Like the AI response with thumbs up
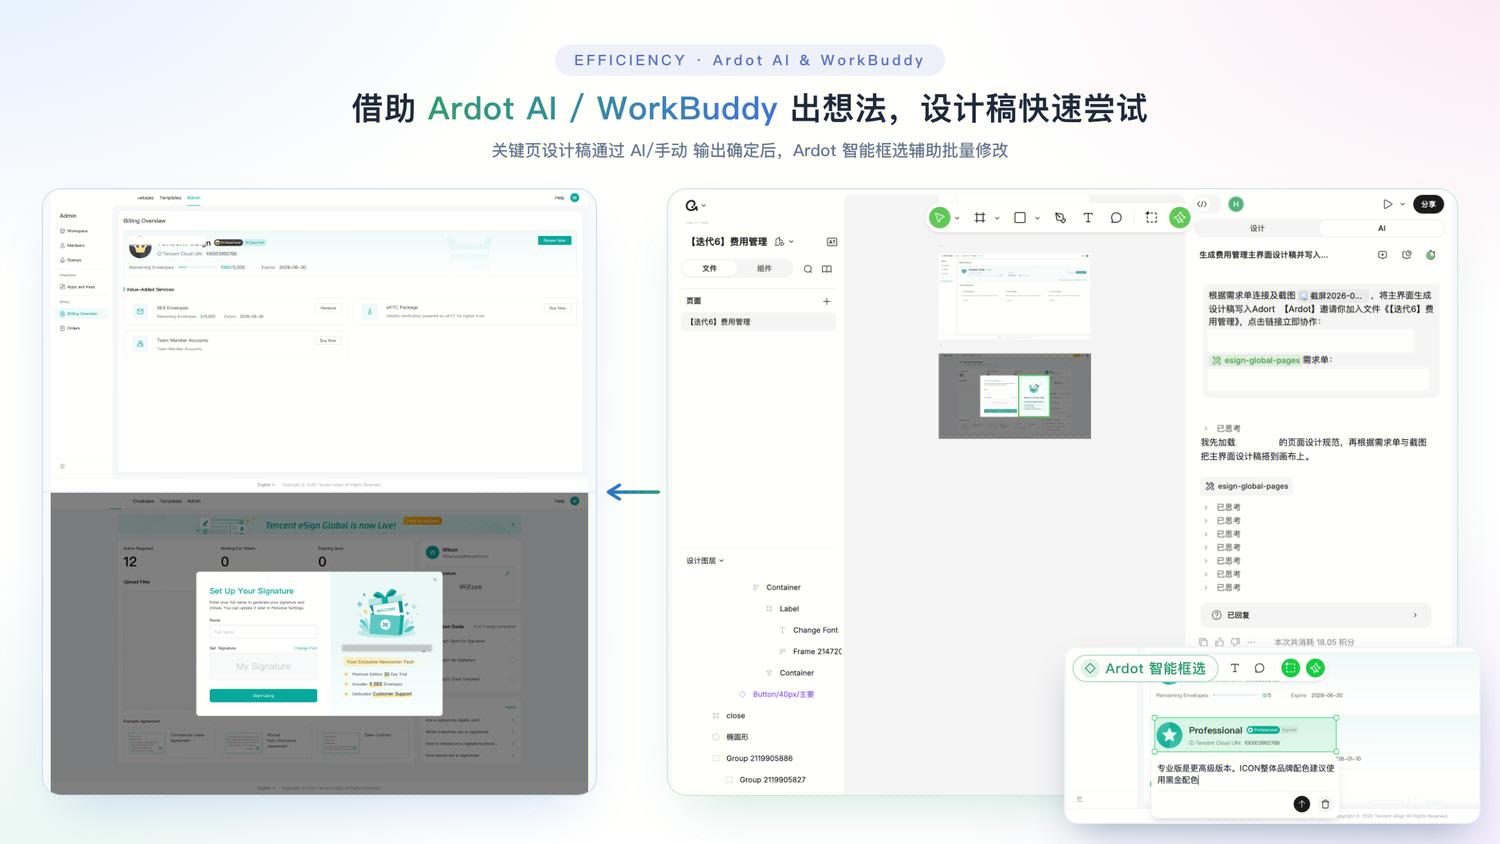The width and height of the screenshot is (1500, 844). pyautogui.click(x=1219, y=642)
